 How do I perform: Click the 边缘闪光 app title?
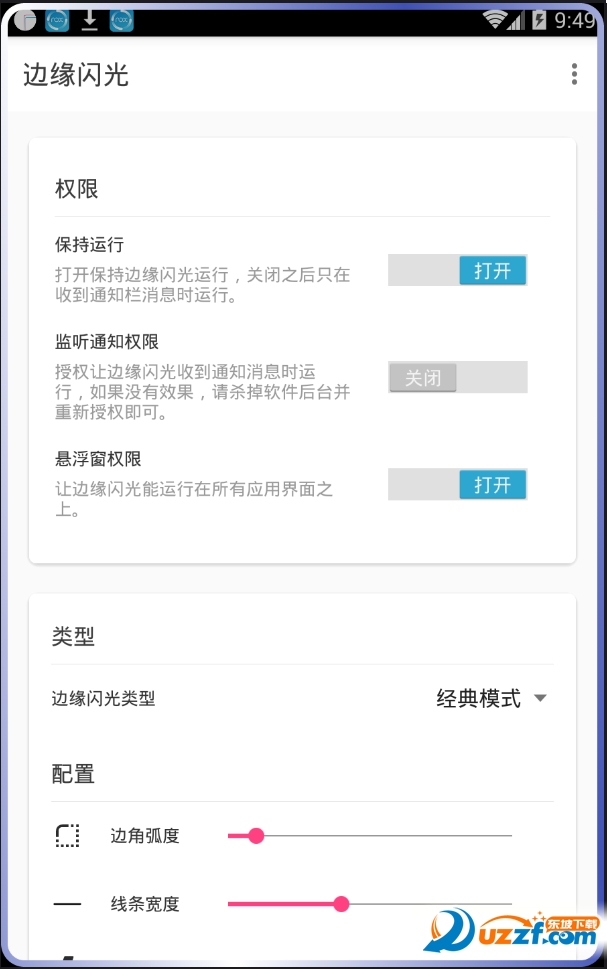click(x=76, y=74)
